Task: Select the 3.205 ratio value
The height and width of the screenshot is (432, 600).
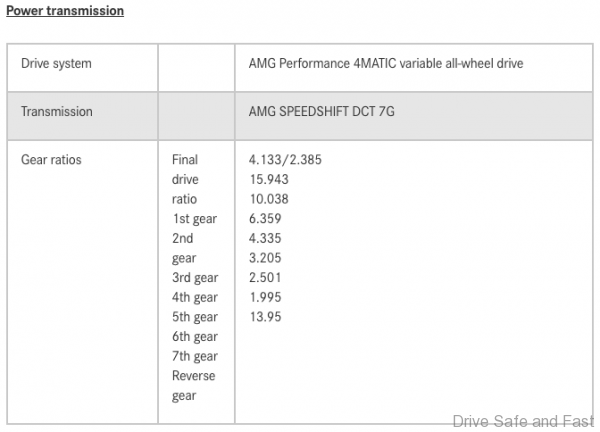Action: click(x=267, y=258)
